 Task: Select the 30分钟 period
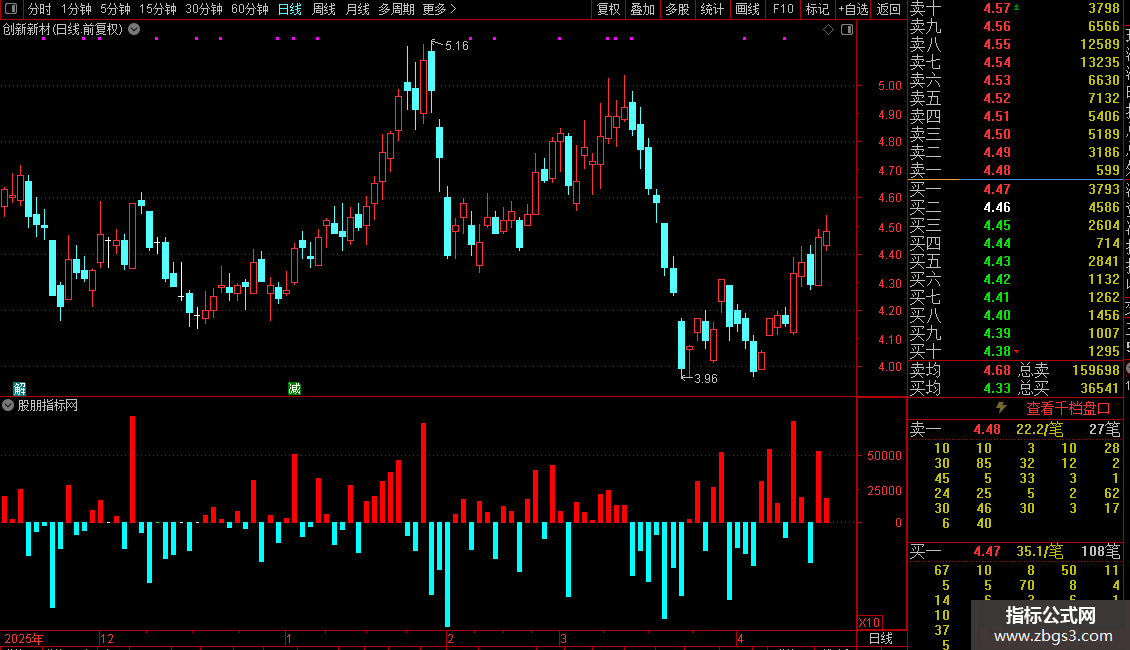(x=203, y=9)
